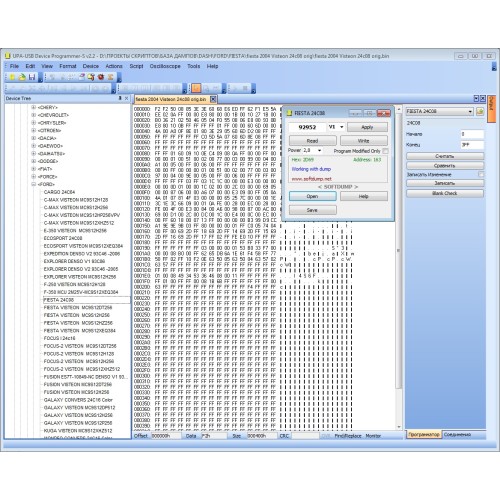
Task: Click the Blank Check button
Action: 445,193
